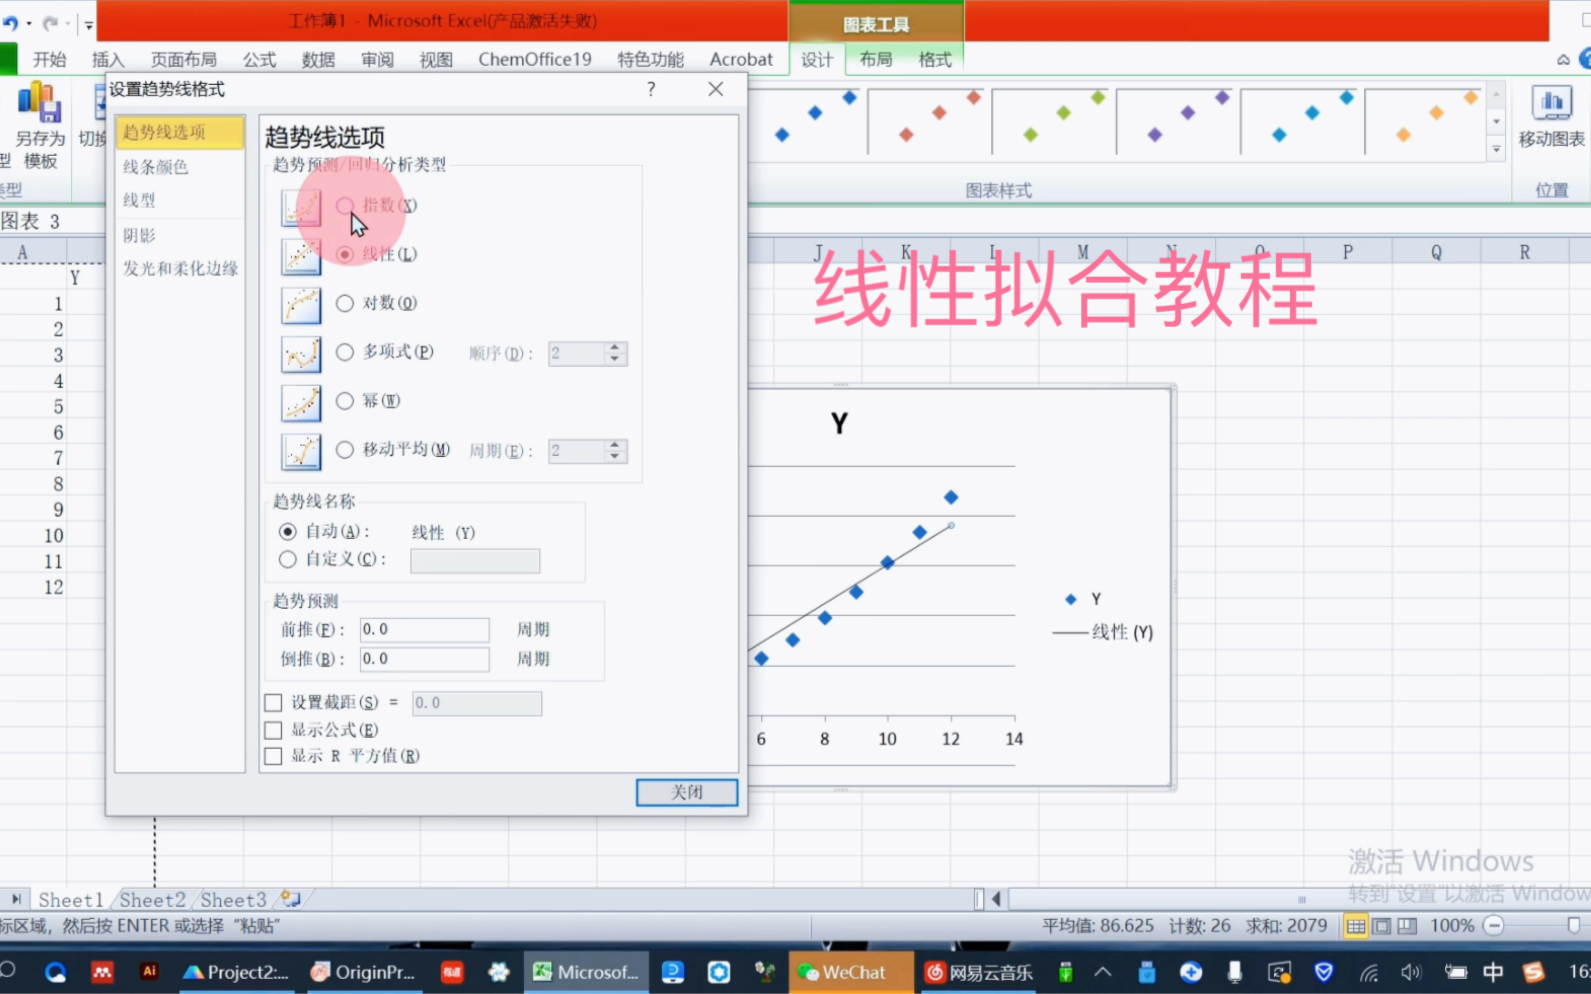Open Glow and Soft Edges section
The width and height of the screenshot is (1591, 994).
click(180, 268)
